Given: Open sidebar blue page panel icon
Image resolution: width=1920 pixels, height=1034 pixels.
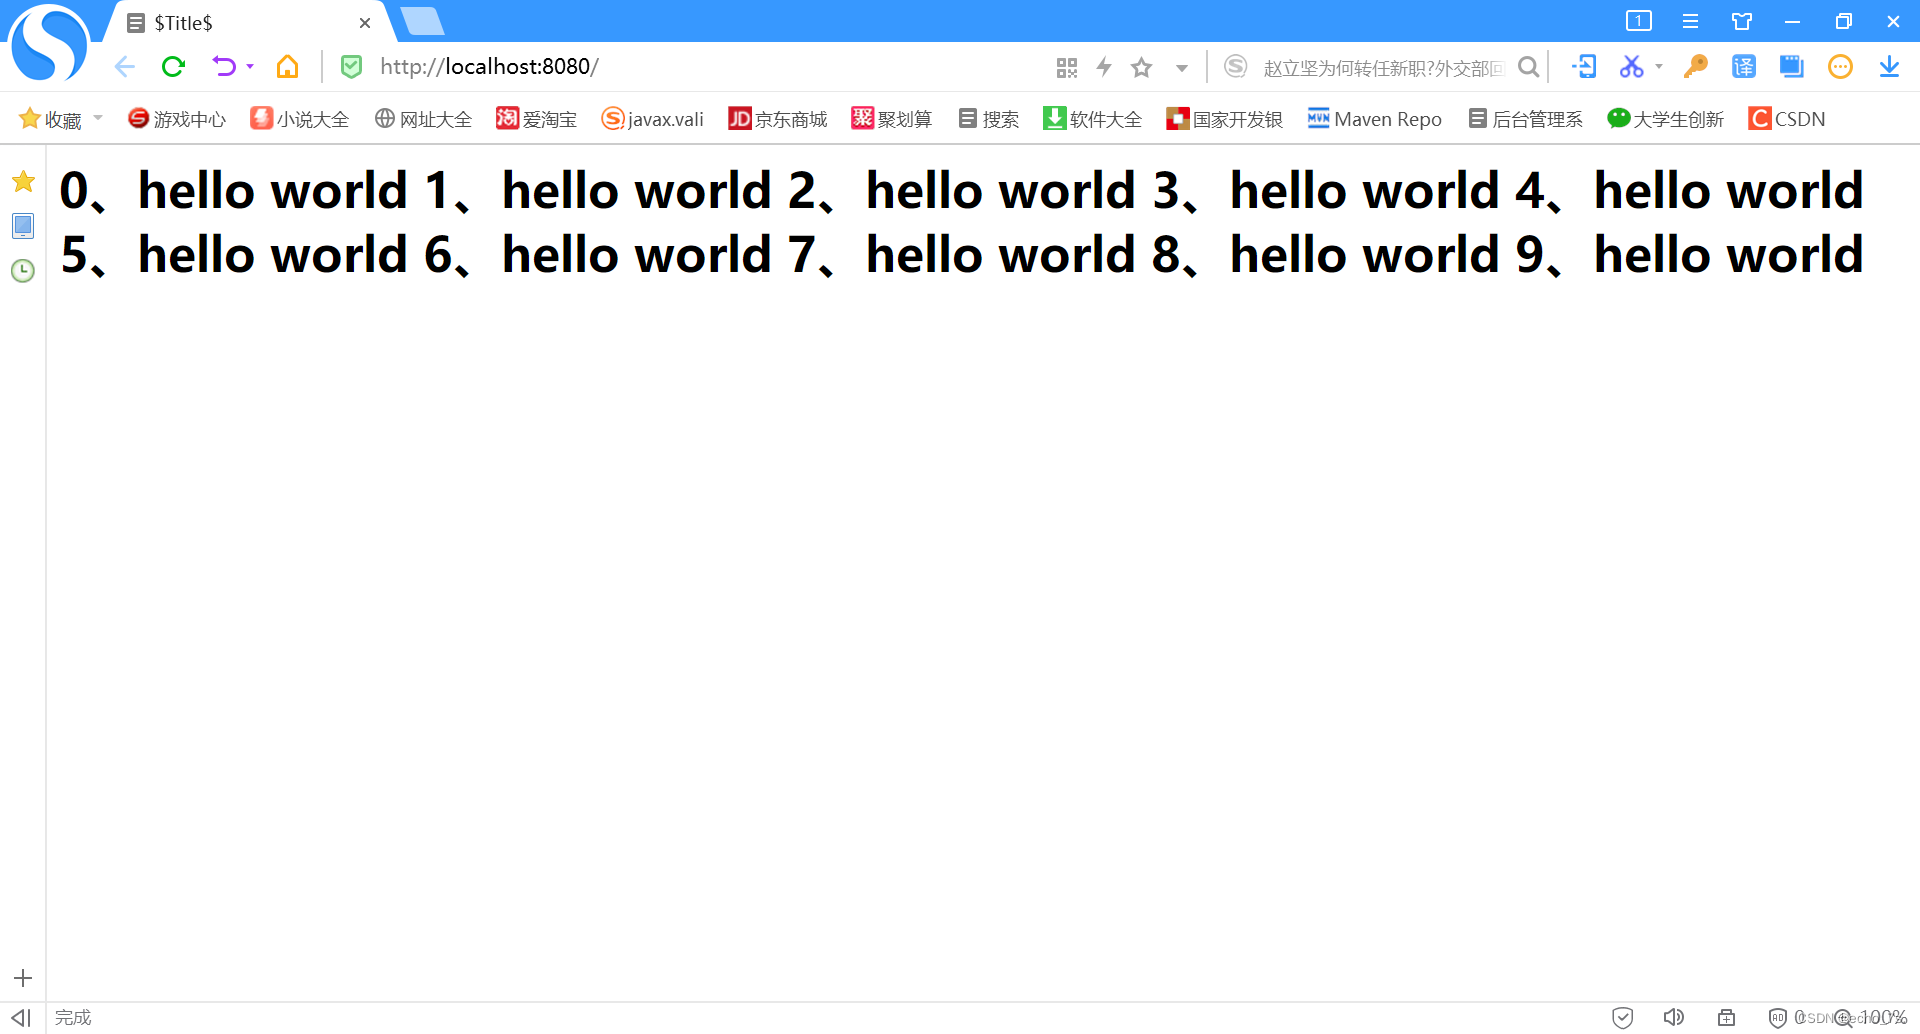Looking at the screenshot, I should pyautogui.click(x=23, y=226).
